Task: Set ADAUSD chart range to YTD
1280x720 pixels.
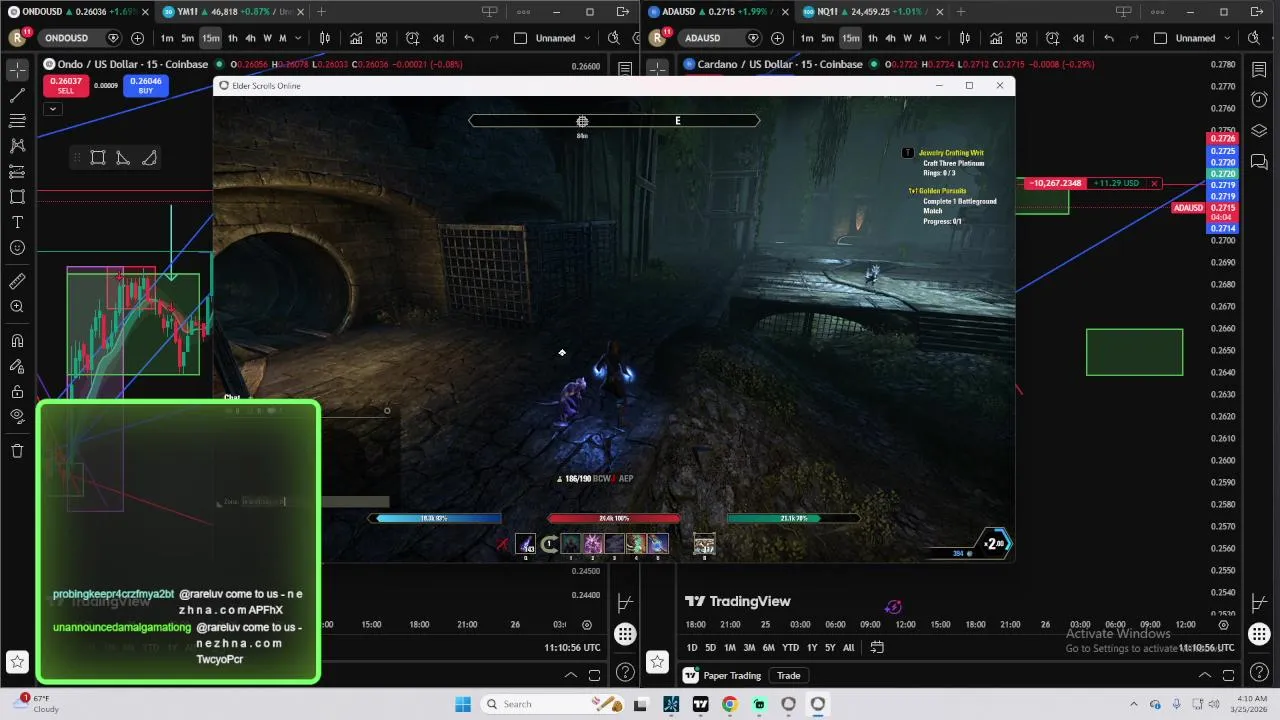Action: click(x=790, y=647)
